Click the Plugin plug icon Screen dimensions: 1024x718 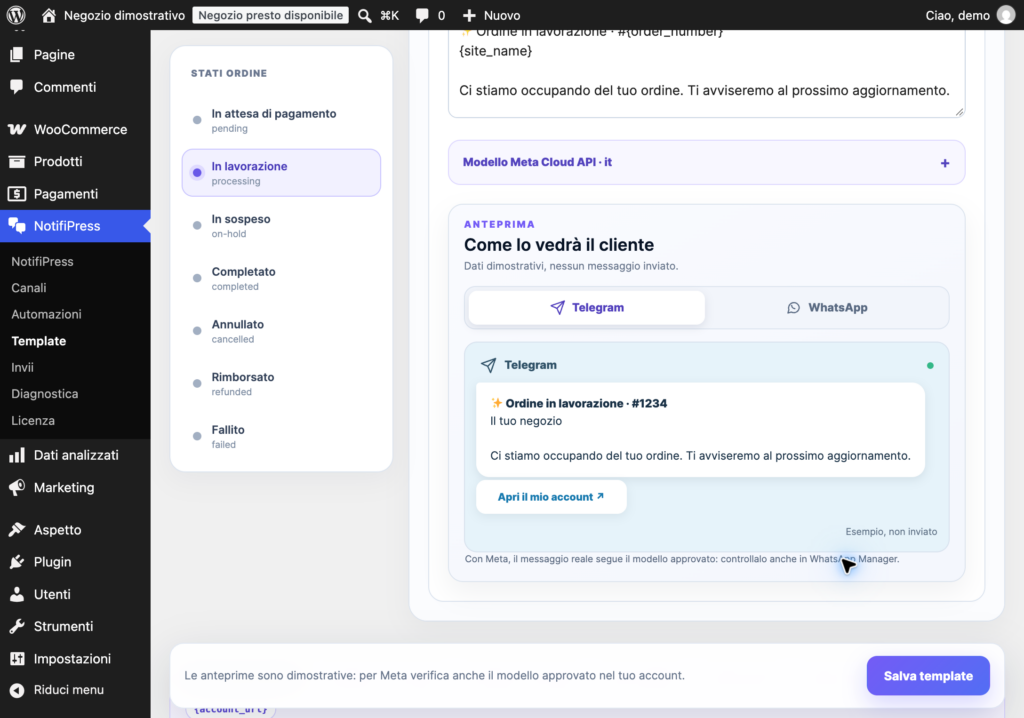(17, 562)
